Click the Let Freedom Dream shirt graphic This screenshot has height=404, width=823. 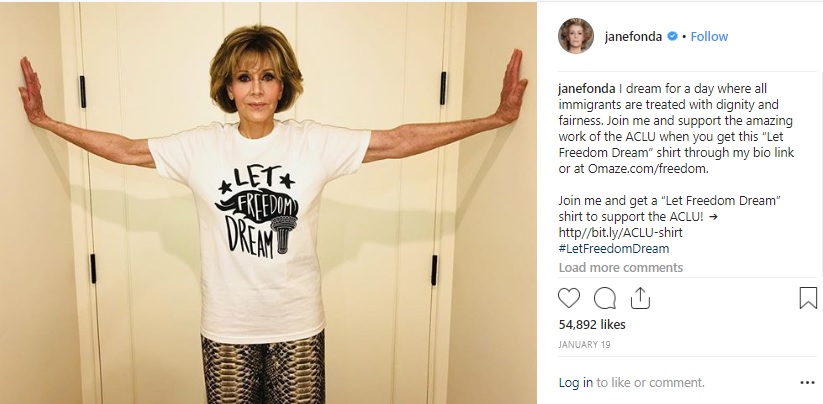coord(257,212)
